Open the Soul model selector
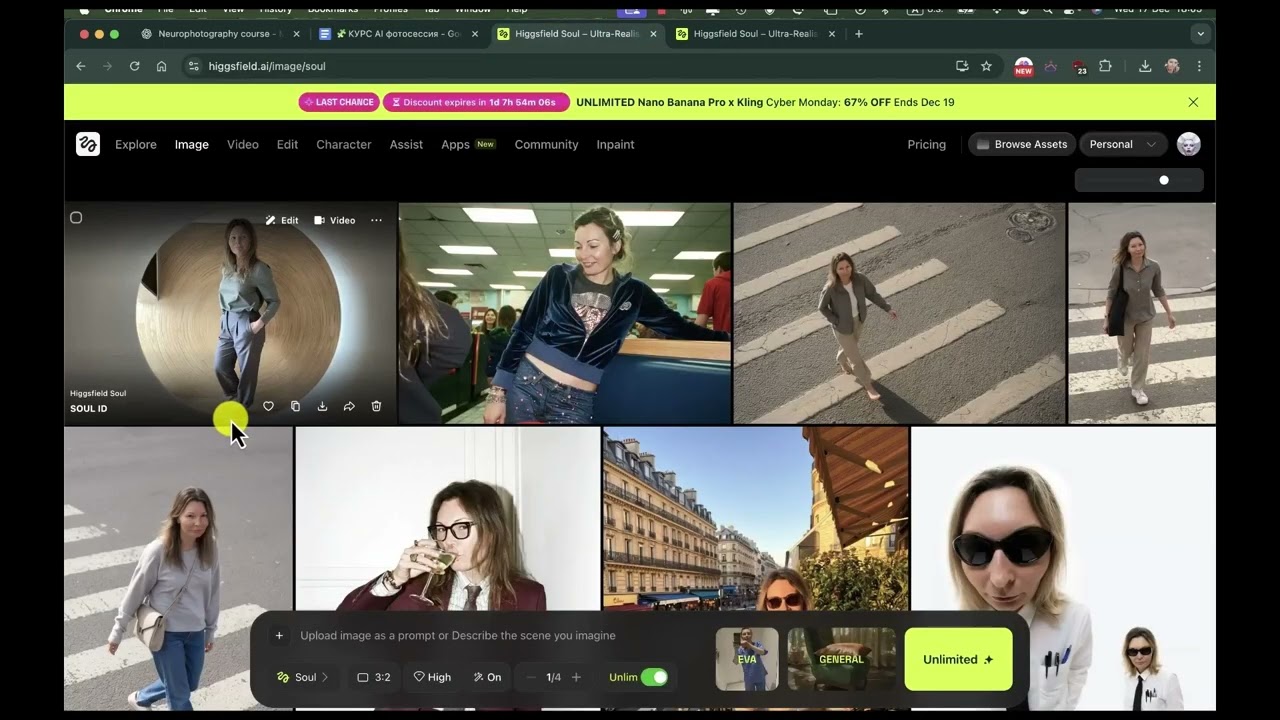1280x720 pixels. pyautogui.click(x=303, y=677)
